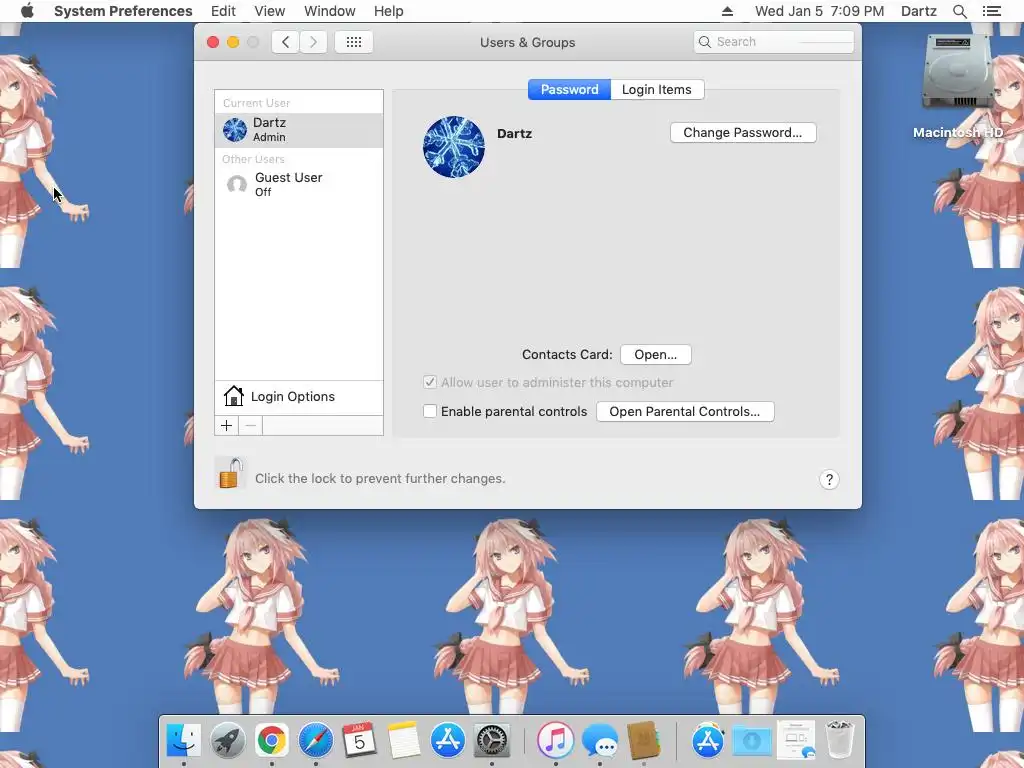This screenshot has height=768, width=1024.
Task: Launch Safari compass from the Dock
Action: [x=315, y=741]
